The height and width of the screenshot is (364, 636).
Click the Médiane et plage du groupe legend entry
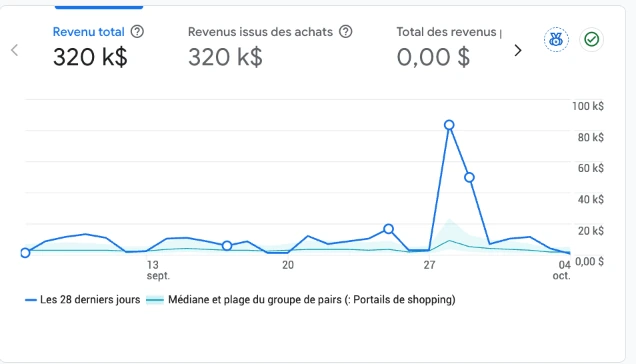click(x=301, y=300)
